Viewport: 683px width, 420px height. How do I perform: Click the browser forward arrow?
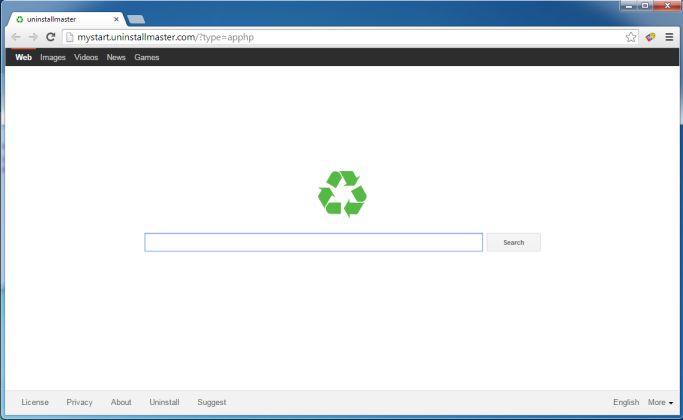(x=33, y=37)
